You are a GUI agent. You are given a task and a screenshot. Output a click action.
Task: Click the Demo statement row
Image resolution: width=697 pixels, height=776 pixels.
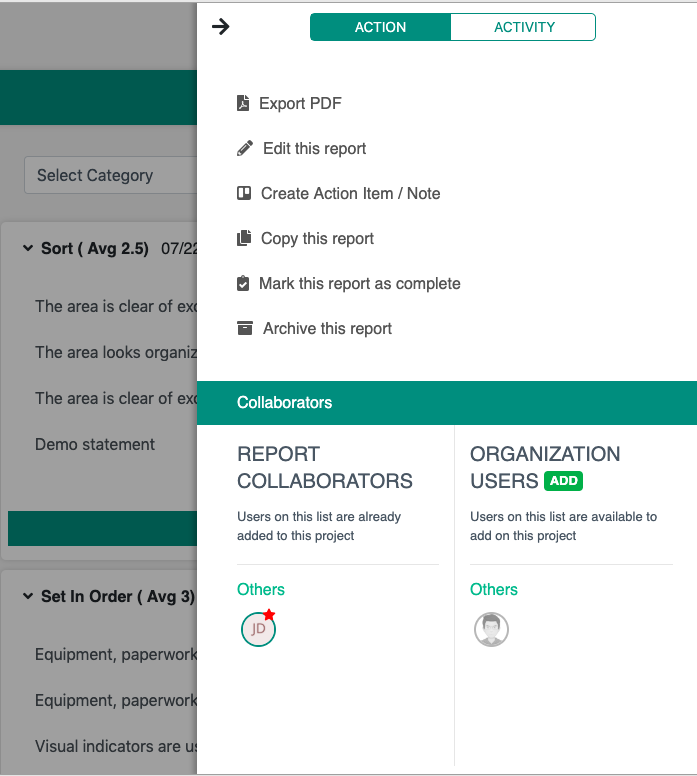pos(95,444)
